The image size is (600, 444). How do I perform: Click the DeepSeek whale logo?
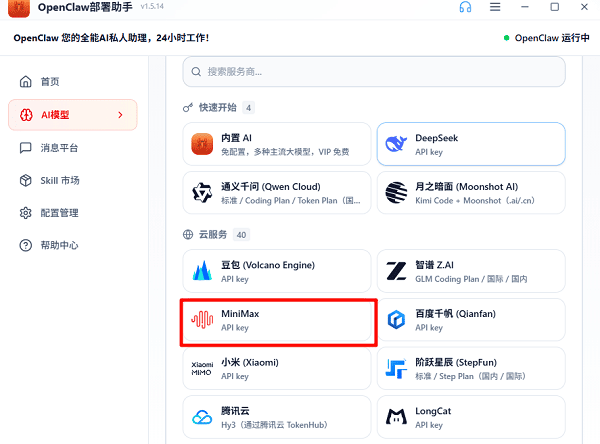(396, 144)
